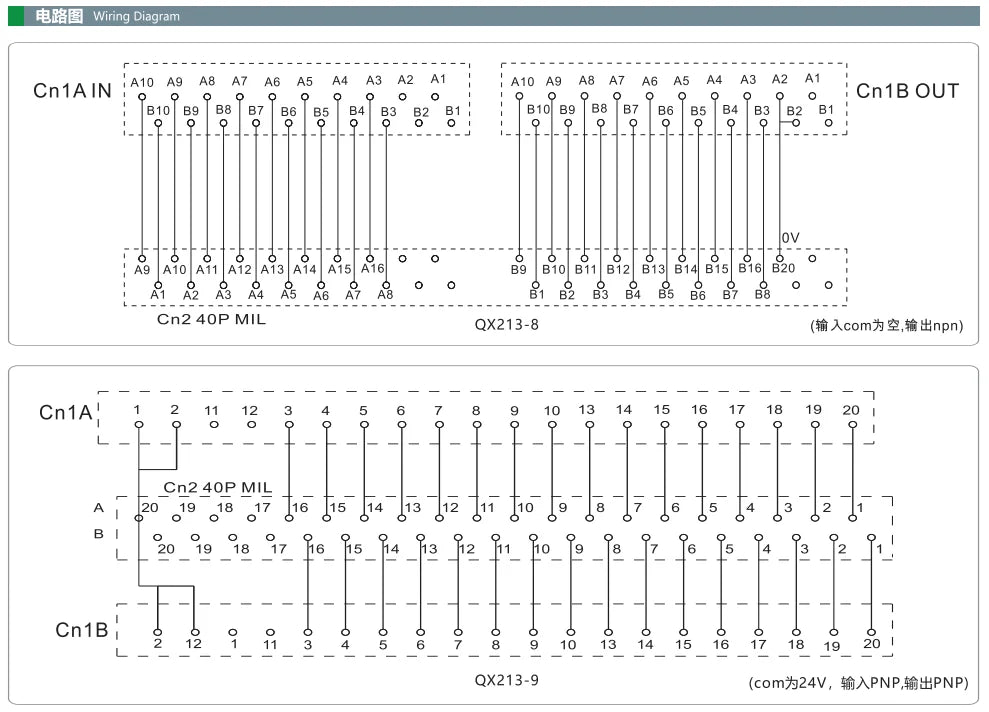Select the Cn1B OUT connector label
The width and height of the screenshot is (989, 712).
click(x=907, y=91)
